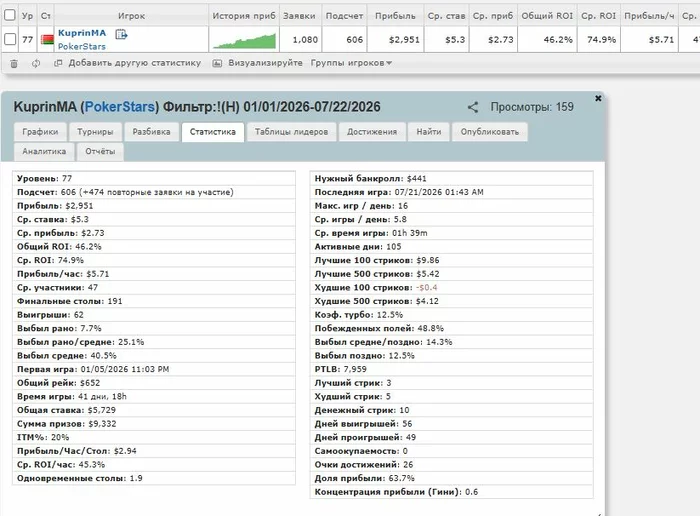Image resolution: width=700 pixels, height=516 pixels.
Task: Click Добавить другую статистику link
Action: coord(134,63)
